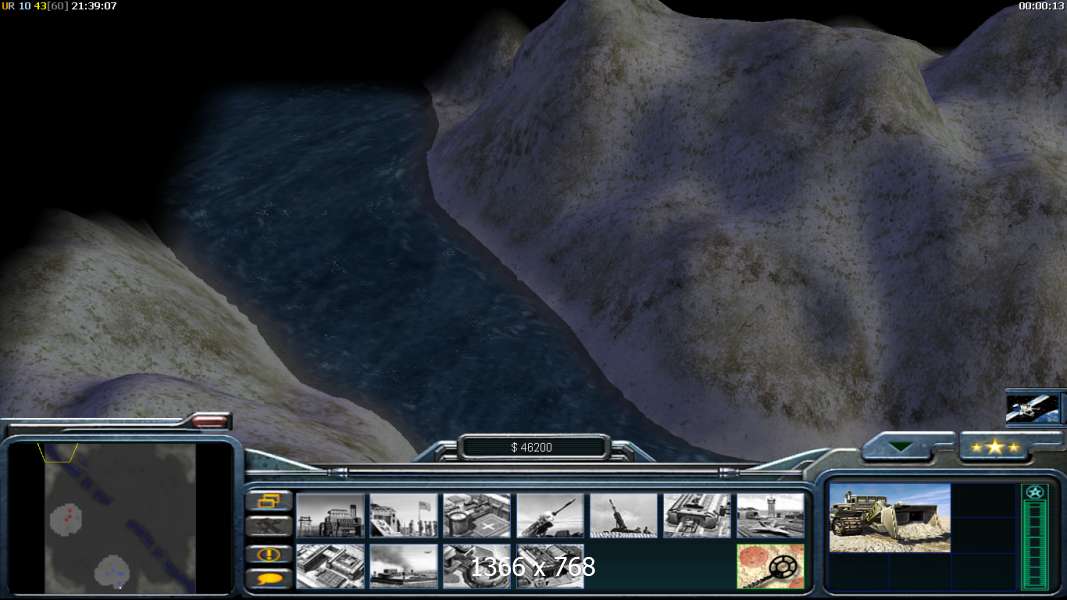Select the first building icon in the build row
Viewport: 1067px width, 600px height.
(330, 516)
